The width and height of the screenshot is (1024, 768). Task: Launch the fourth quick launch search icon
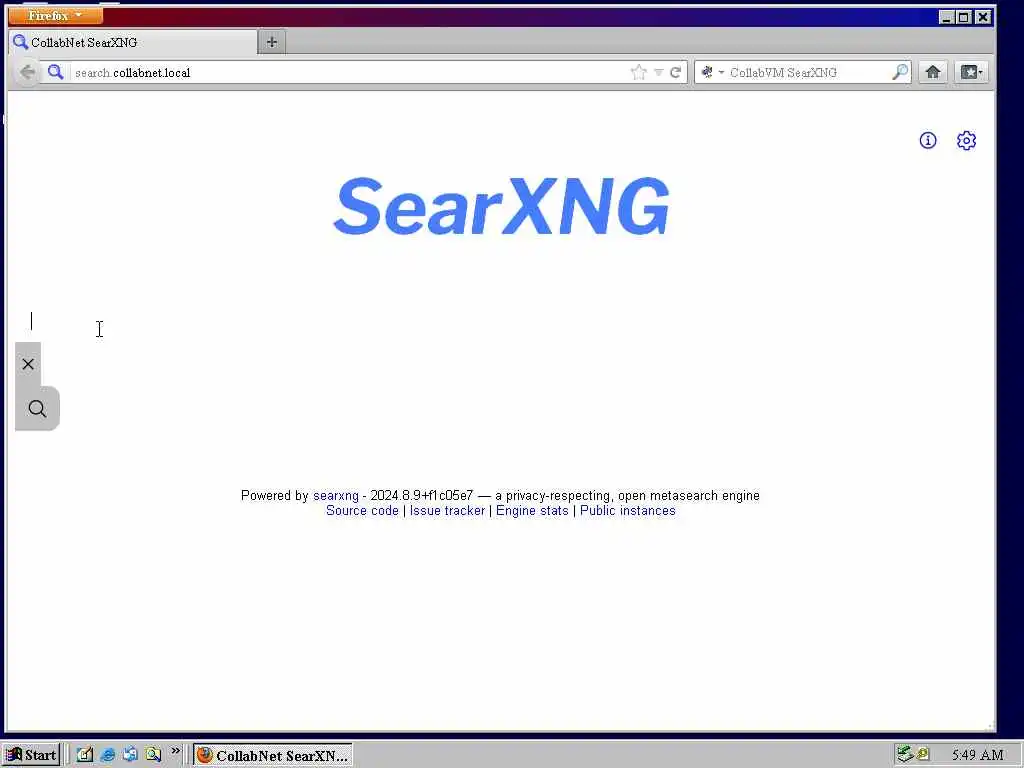153,755
